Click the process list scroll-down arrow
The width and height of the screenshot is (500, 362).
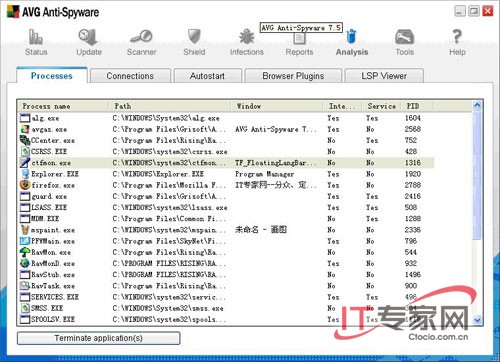pyautogui.click(x=477, y=320)
